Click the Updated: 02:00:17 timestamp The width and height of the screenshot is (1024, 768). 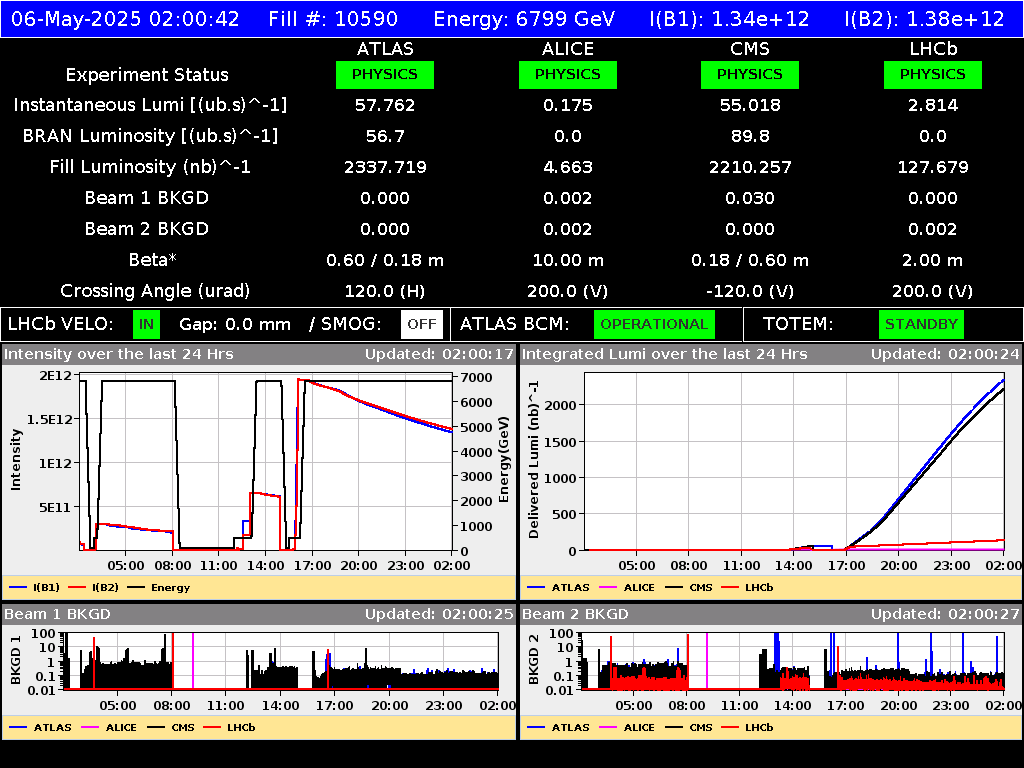(440, 354)
